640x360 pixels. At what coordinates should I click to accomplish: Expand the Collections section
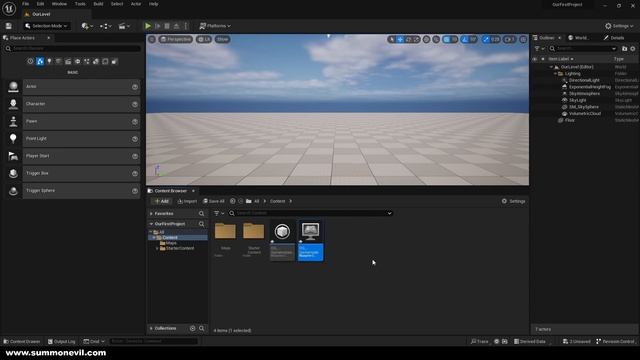(151, 328)
